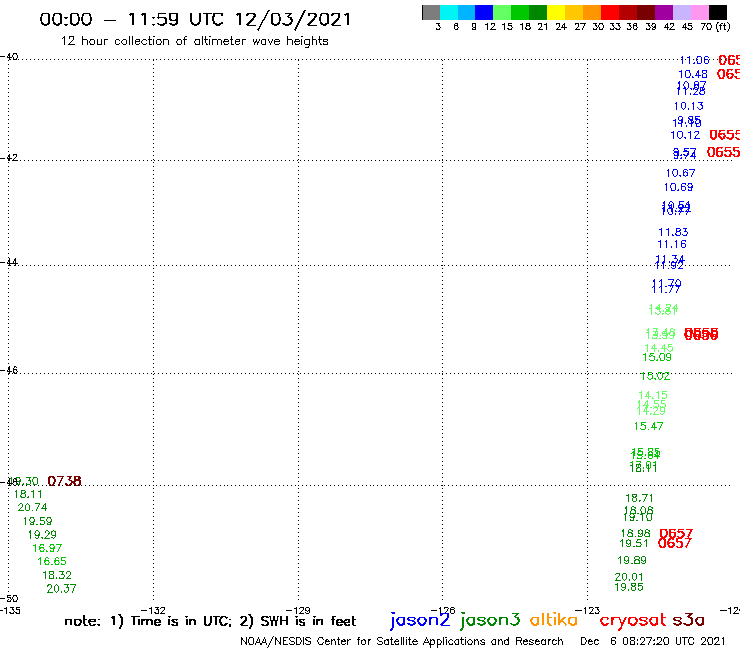
Task: Click the 10.13 wave height value
Action: pos(689,106)
